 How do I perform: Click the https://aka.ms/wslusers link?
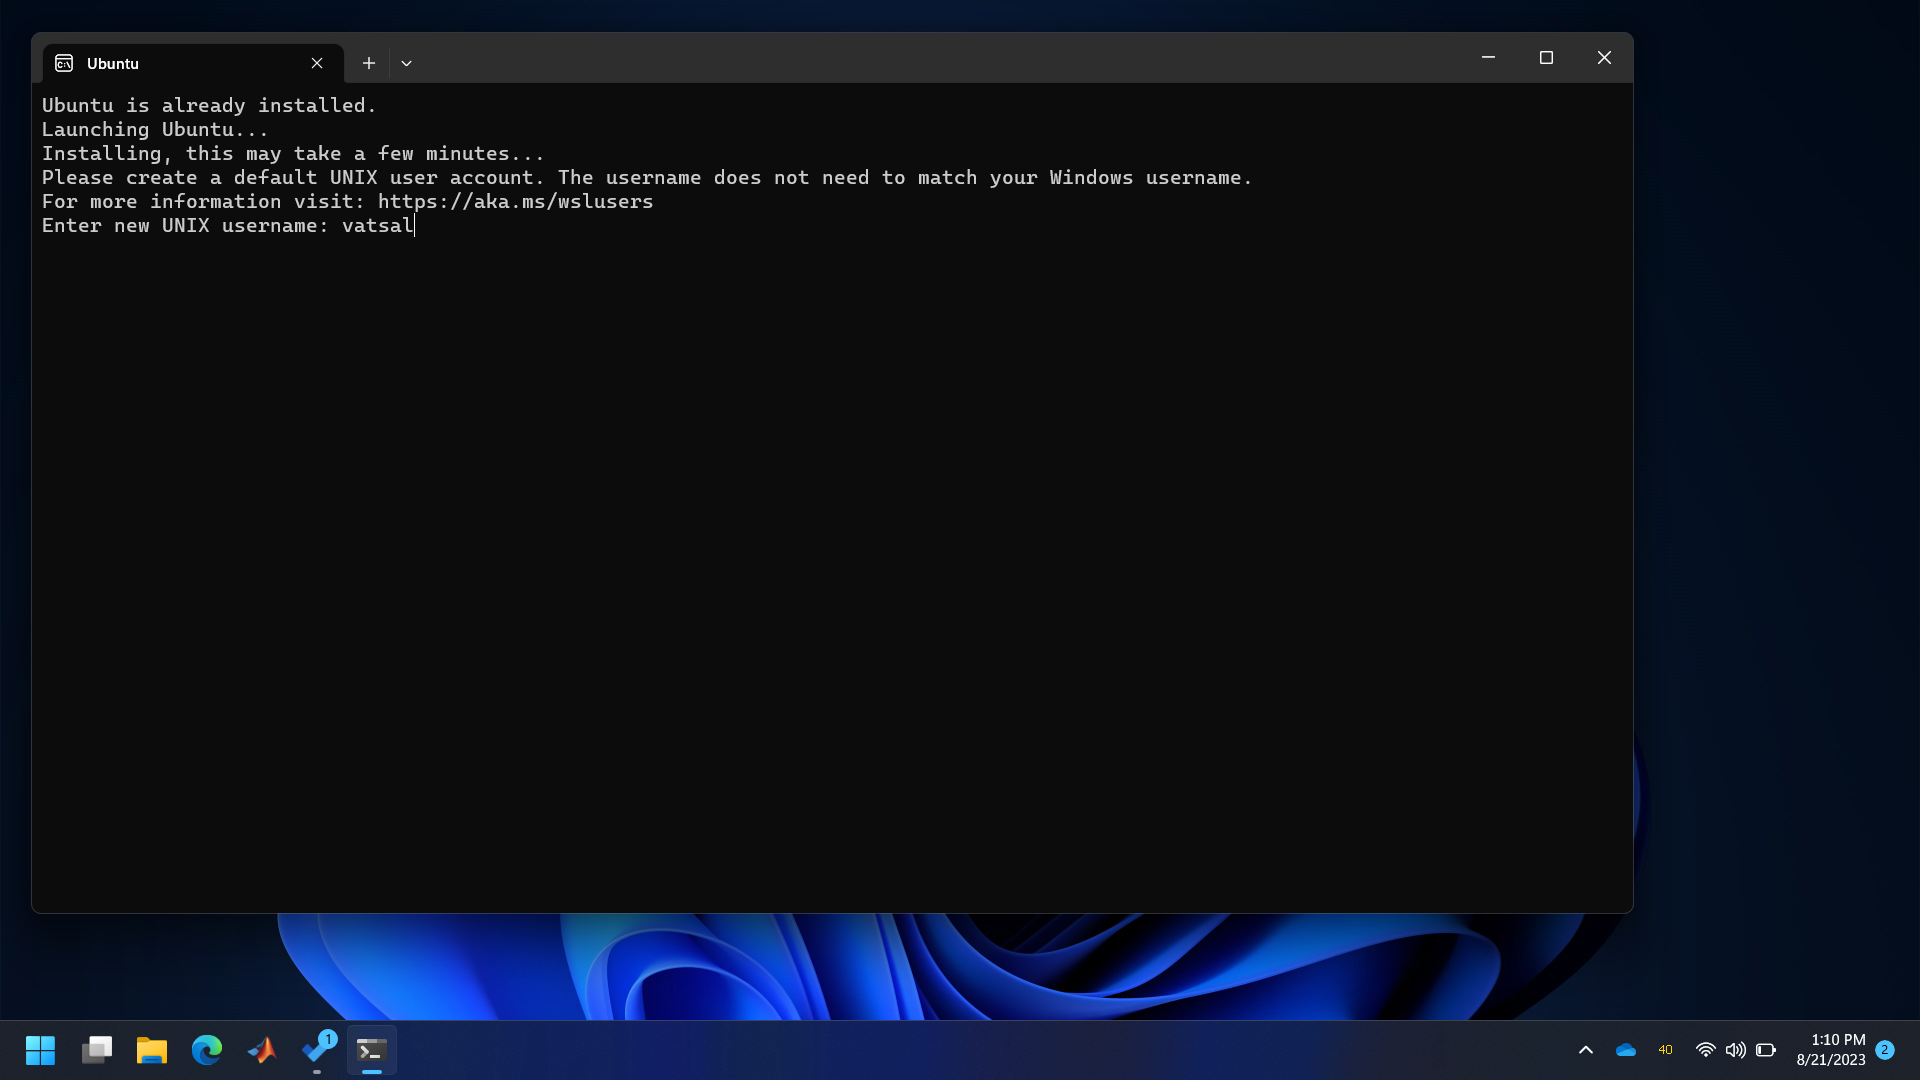click(515, 202)
